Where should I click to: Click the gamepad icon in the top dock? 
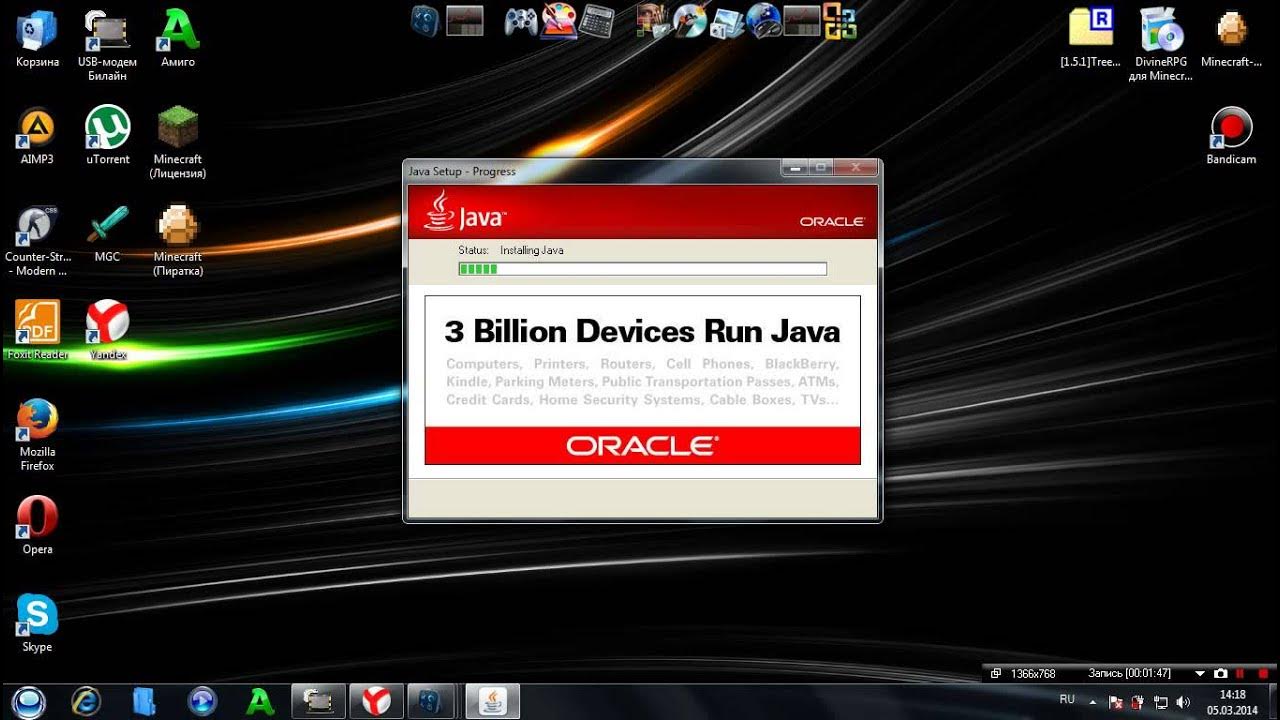[x=520, y=21]
